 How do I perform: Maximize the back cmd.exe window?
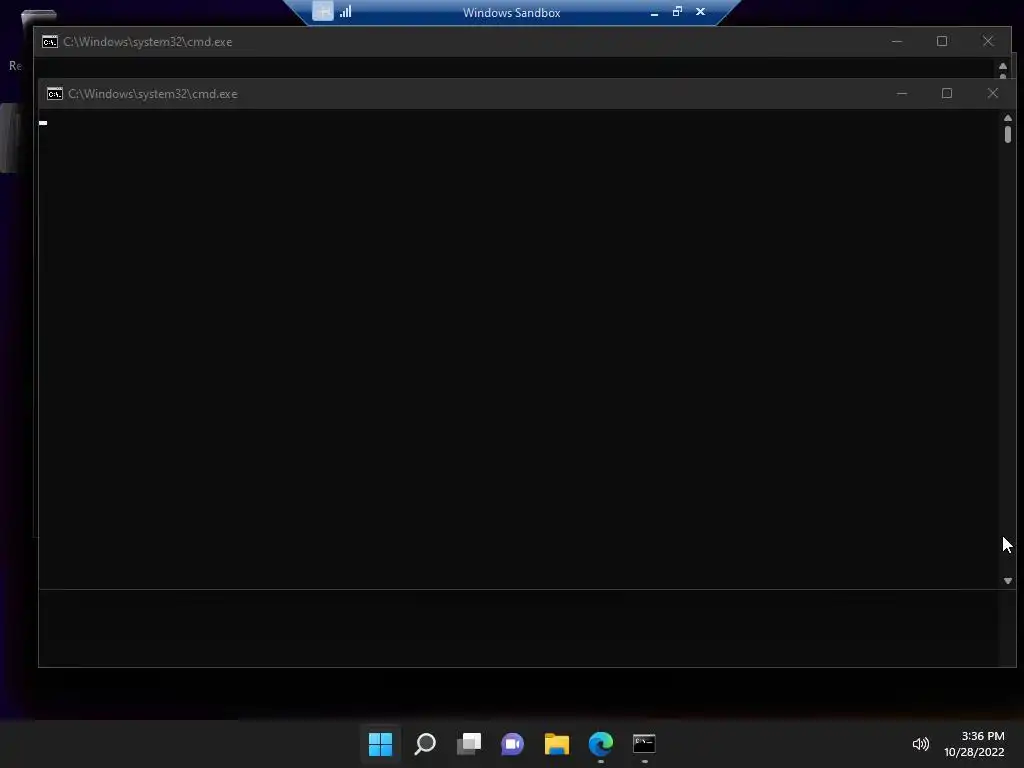(x=942, y=41)
